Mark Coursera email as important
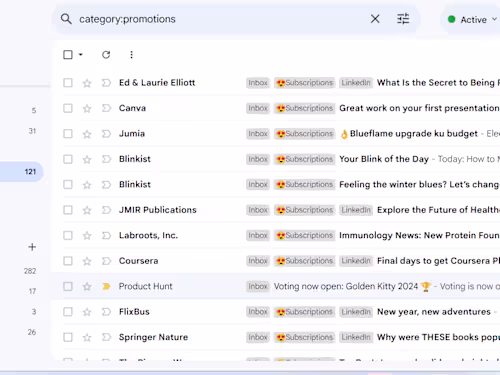This screenshot has width=500, height=375. (x=106, y=261)
